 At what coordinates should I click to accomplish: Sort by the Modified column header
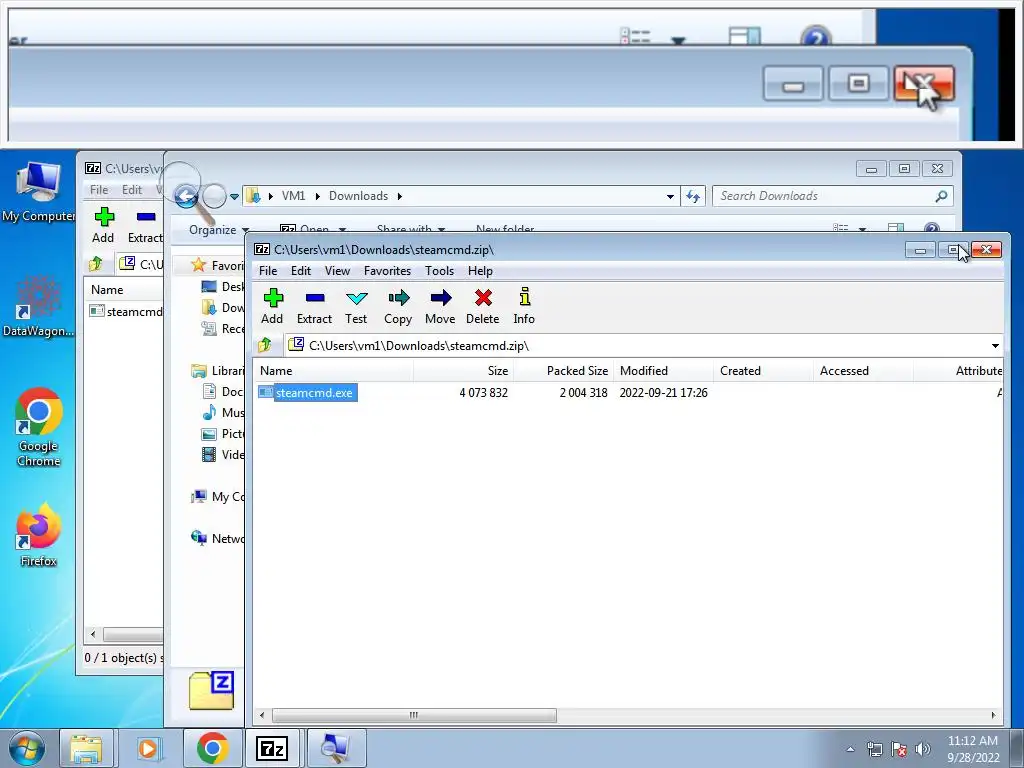click(664, 371)
